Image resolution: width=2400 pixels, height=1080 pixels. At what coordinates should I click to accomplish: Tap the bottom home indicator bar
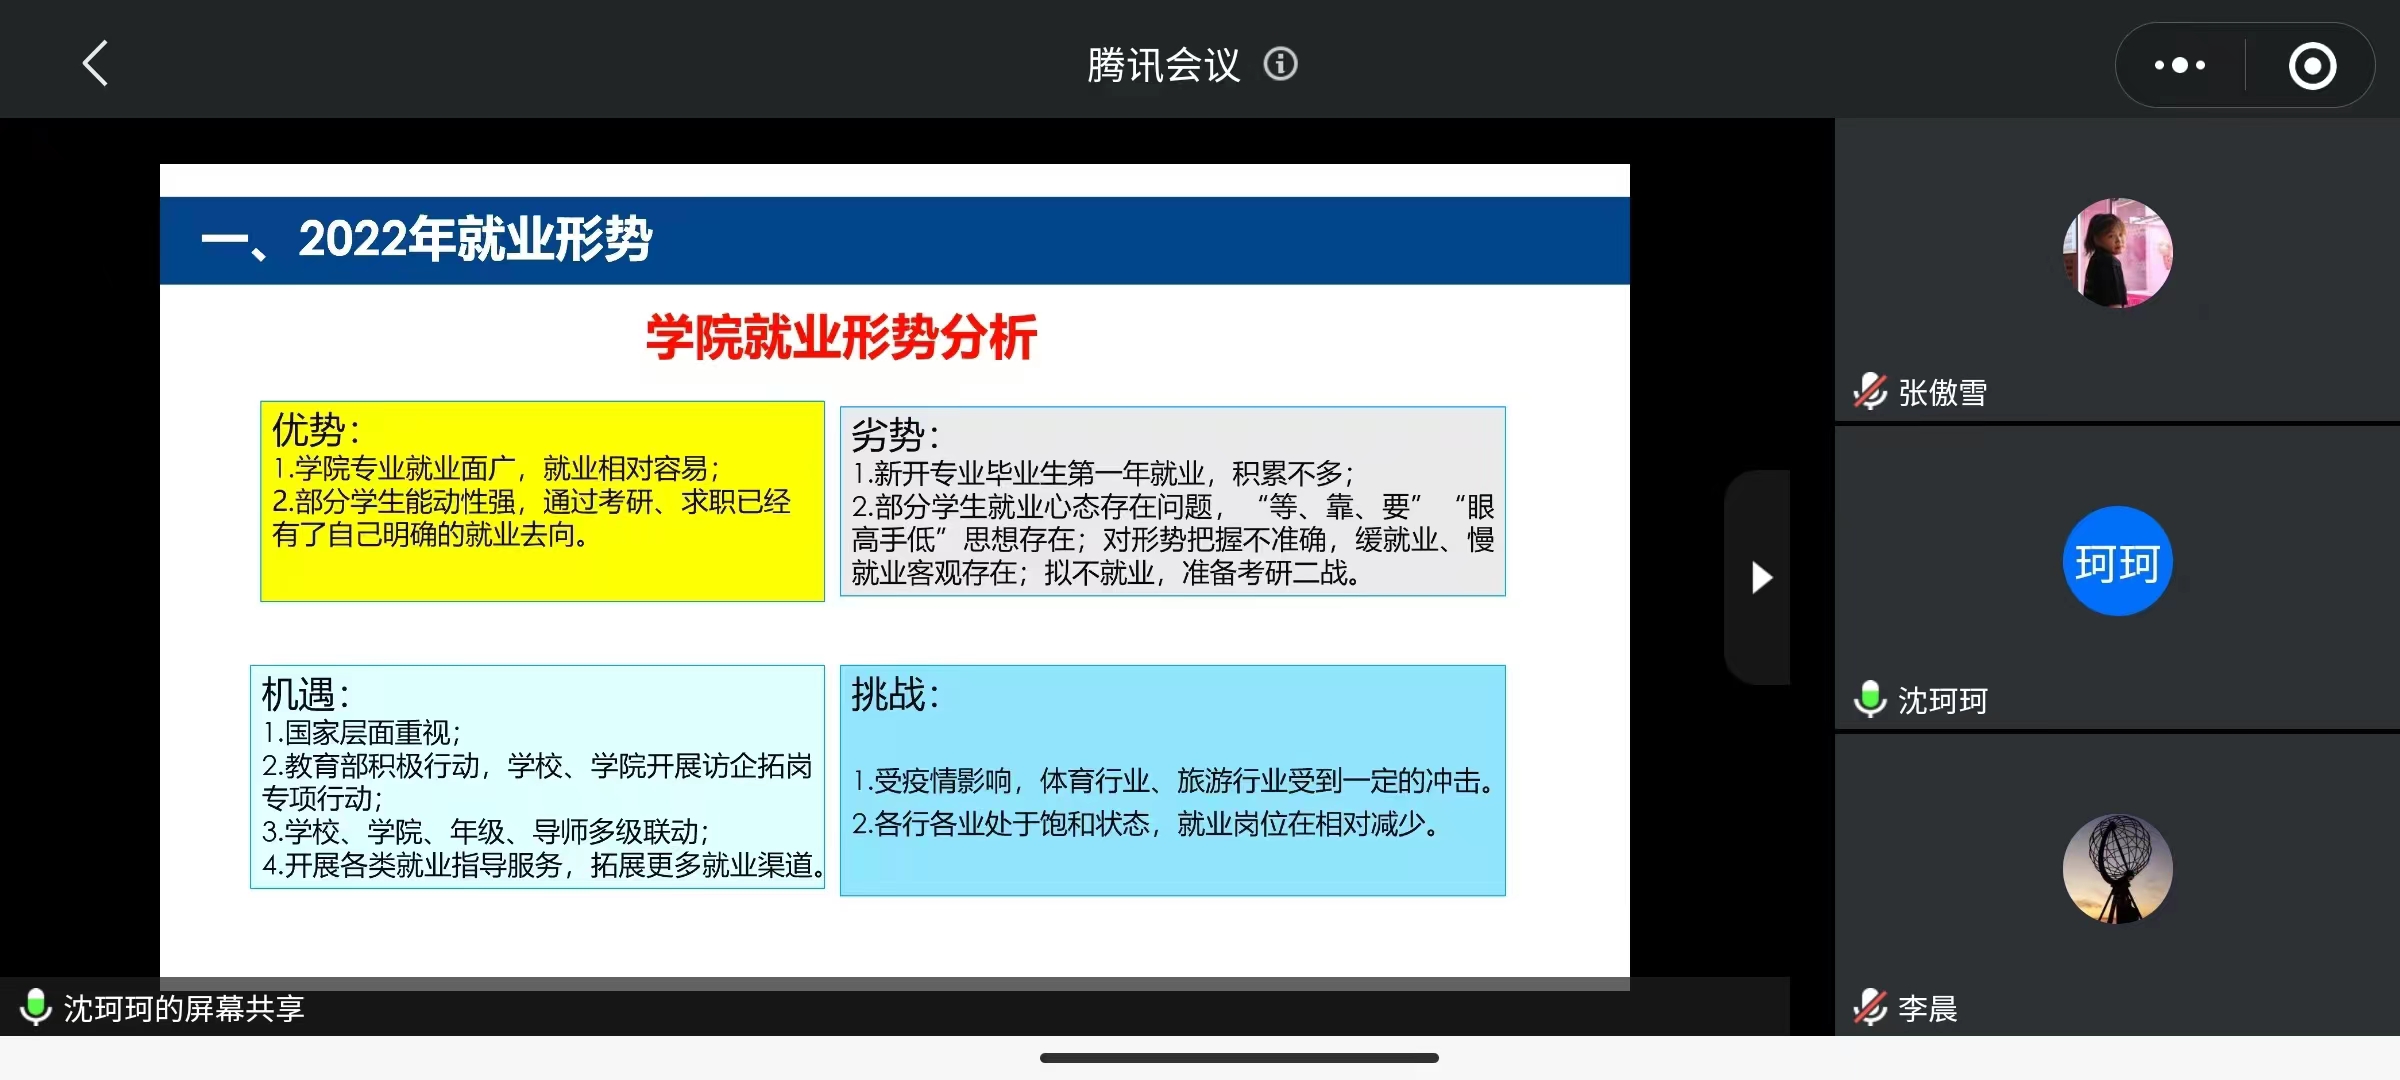pyautogui.click(x=1239, y=1058)
